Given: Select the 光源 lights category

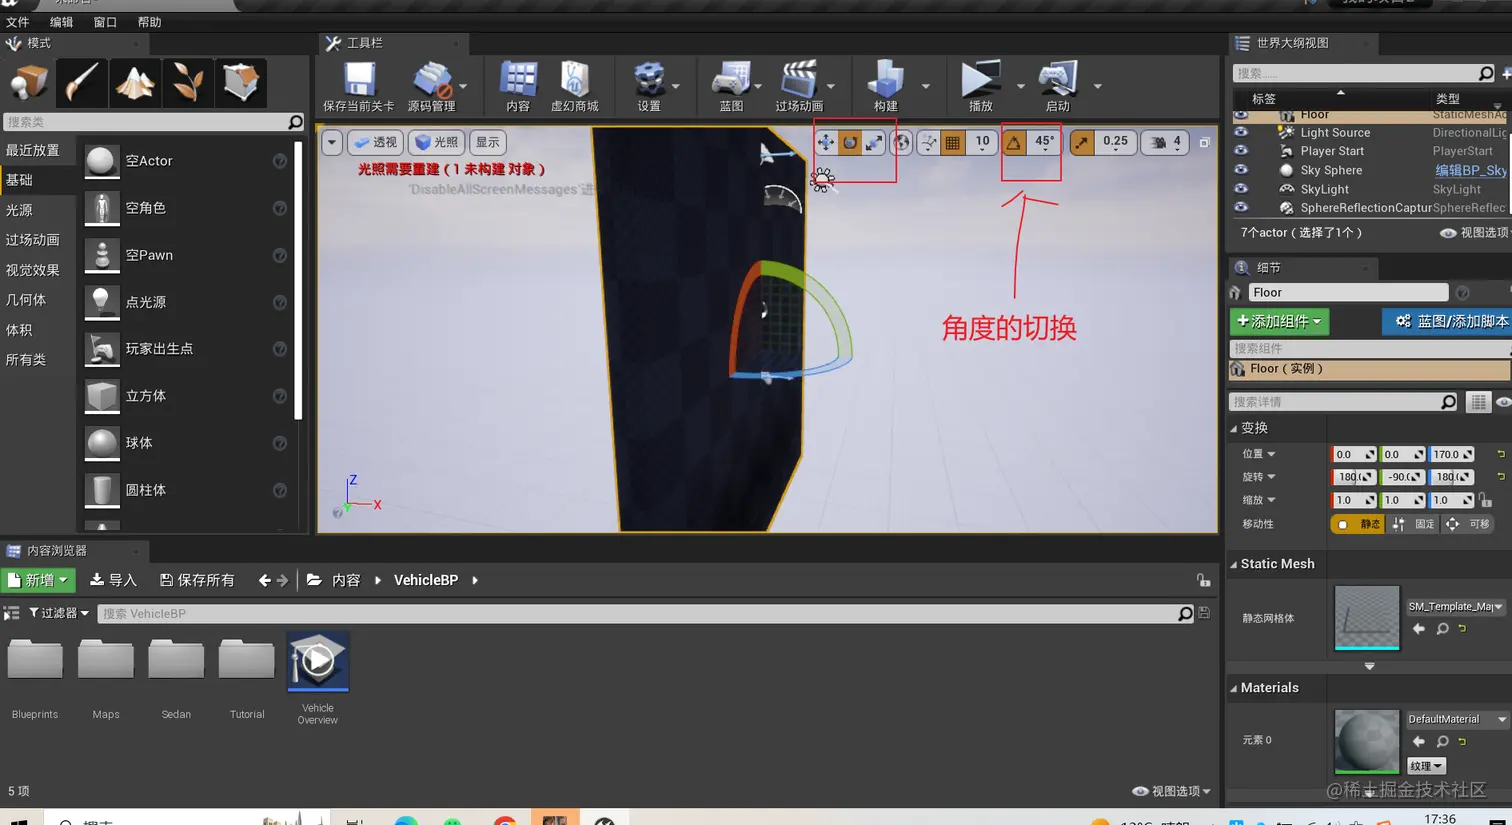Looking at the screenshot, I should [x=19, y=210].
